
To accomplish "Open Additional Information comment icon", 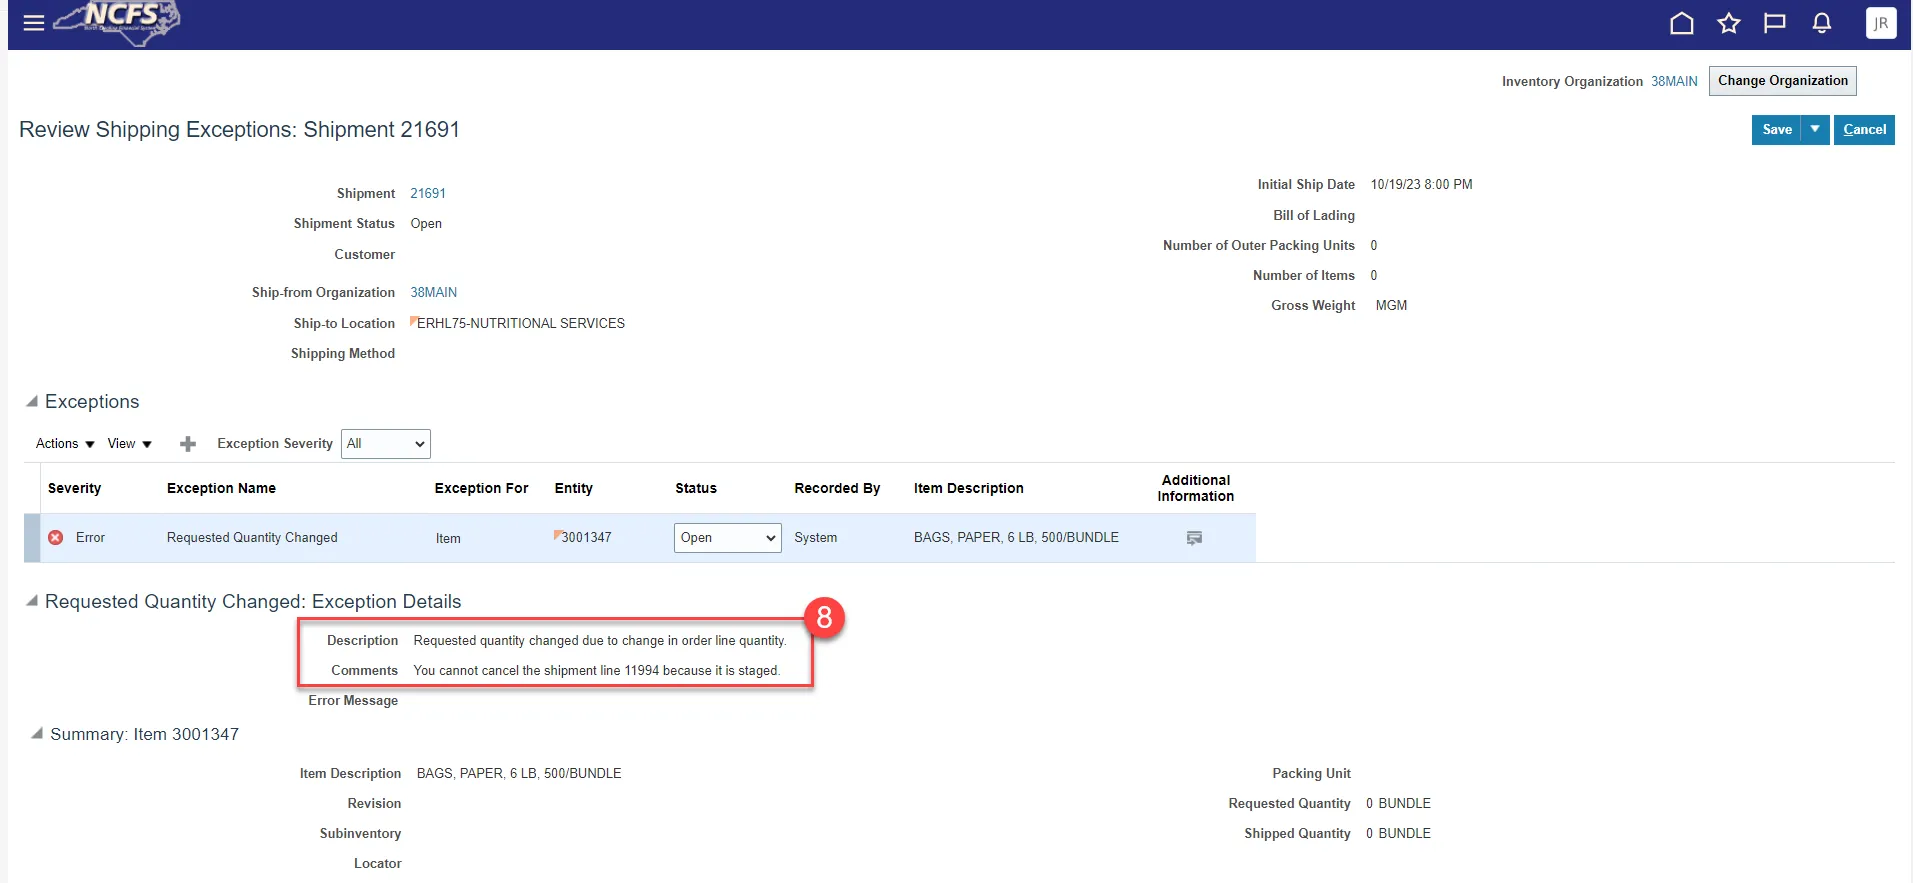I will 1194,538.
